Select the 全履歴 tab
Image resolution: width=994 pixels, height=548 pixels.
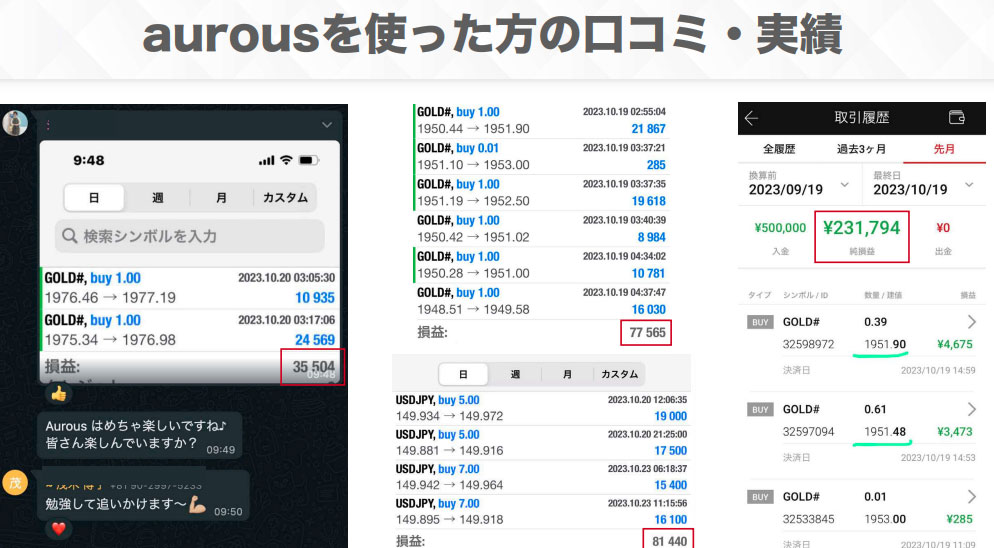click(779, 149)
